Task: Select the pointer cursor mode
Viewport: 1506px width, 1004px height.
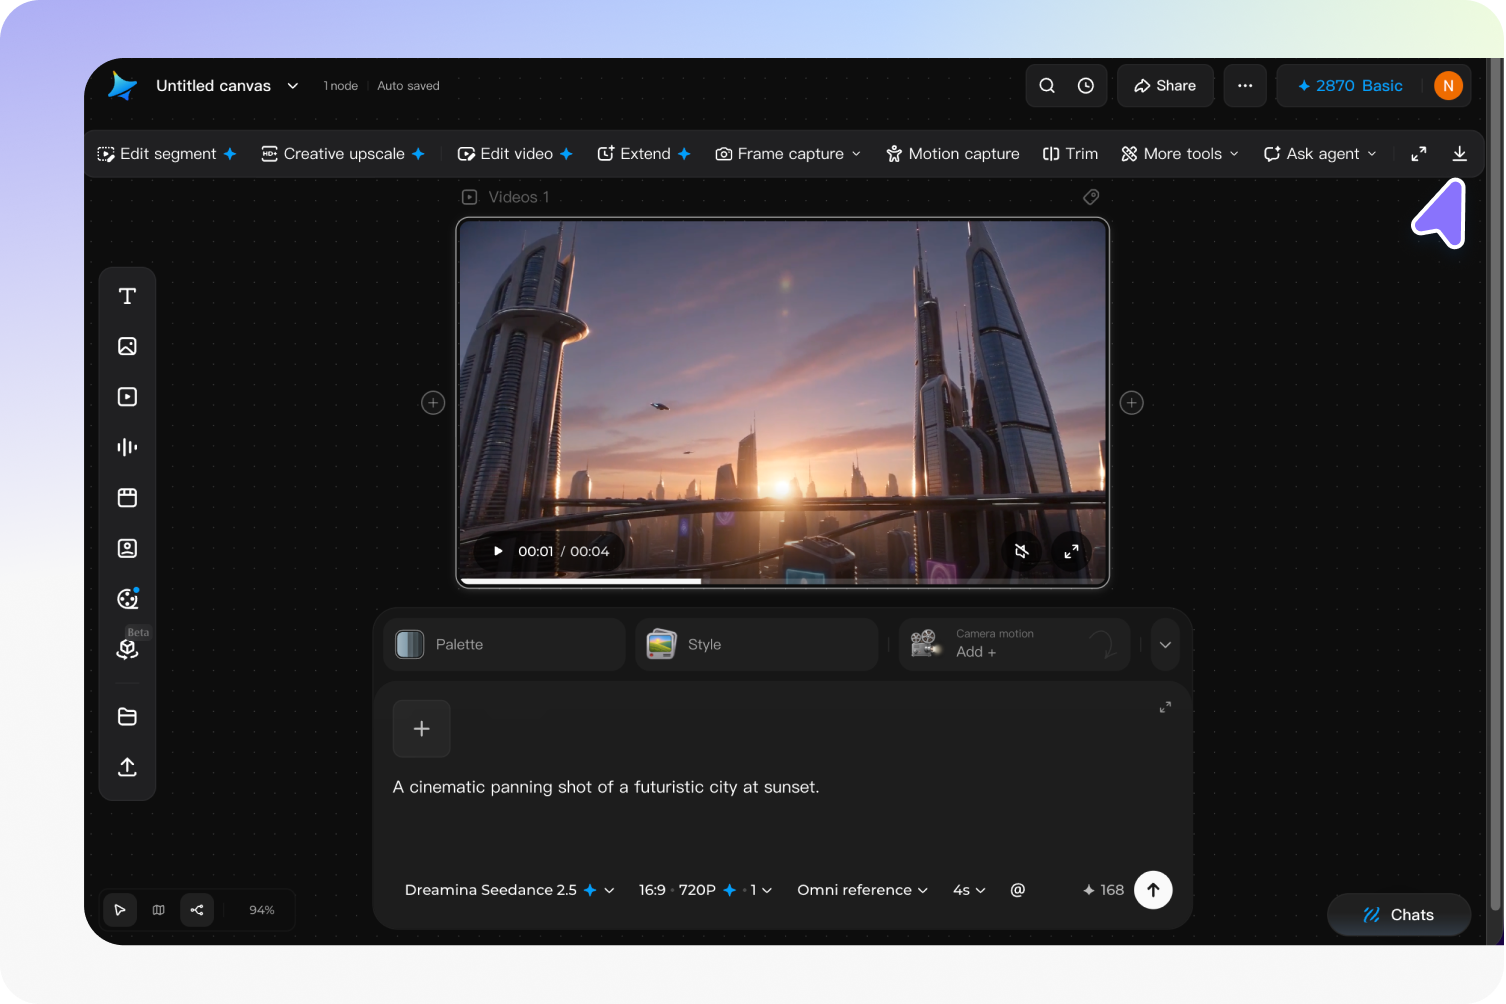Action: (120, 910)
